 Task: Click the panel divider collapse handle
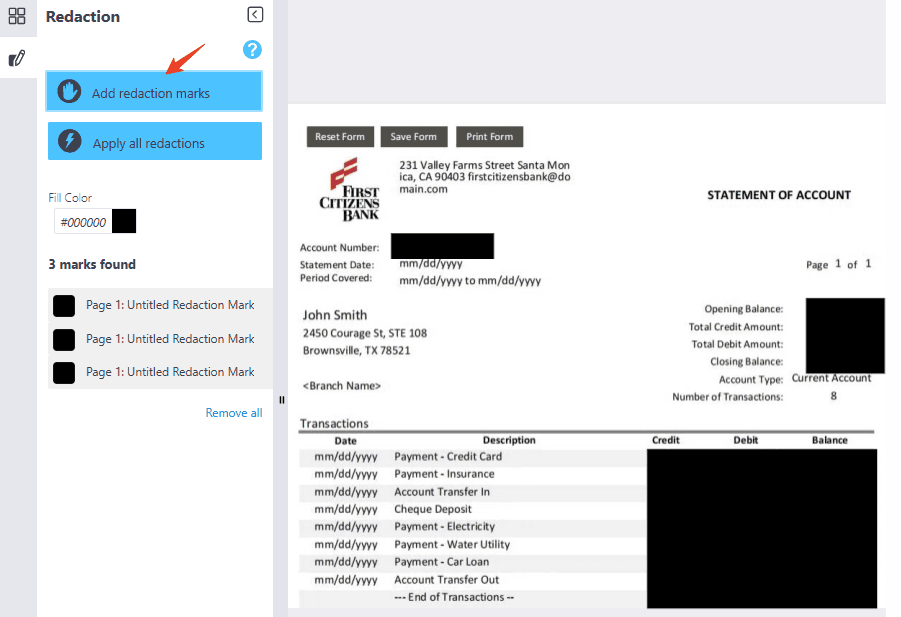[281, 399]
